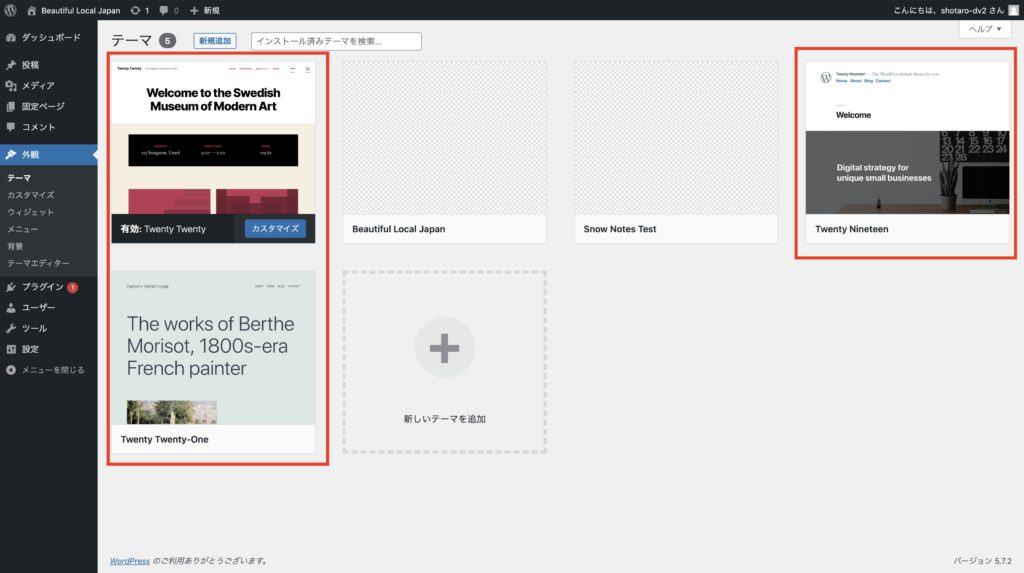
Task: Click the Twenty Twenty-One theme name
Action: tap(165, 439)
